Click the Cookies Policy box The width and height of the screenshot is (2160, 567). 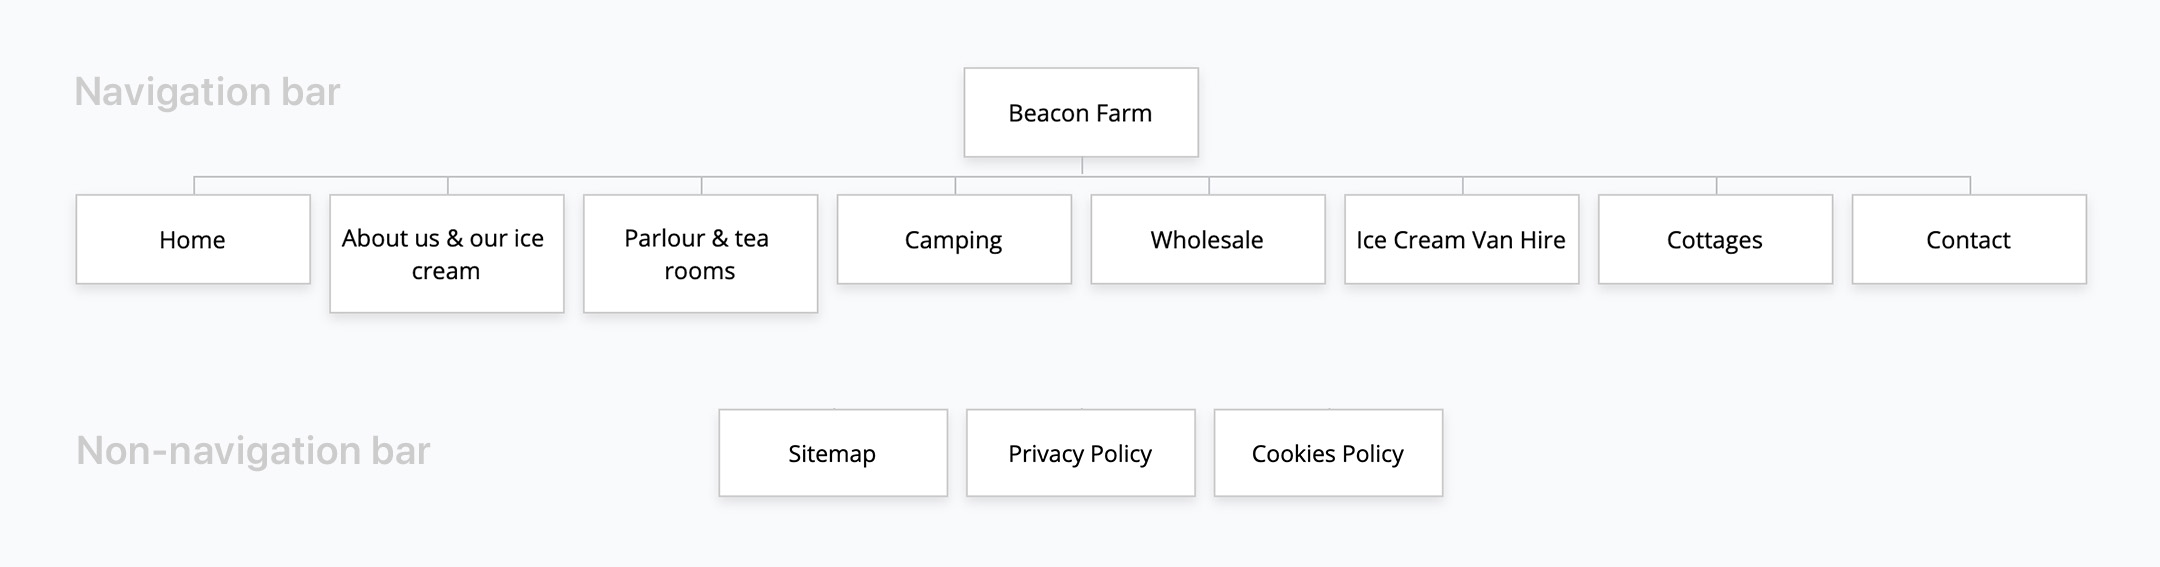[x=1328, y=453]
